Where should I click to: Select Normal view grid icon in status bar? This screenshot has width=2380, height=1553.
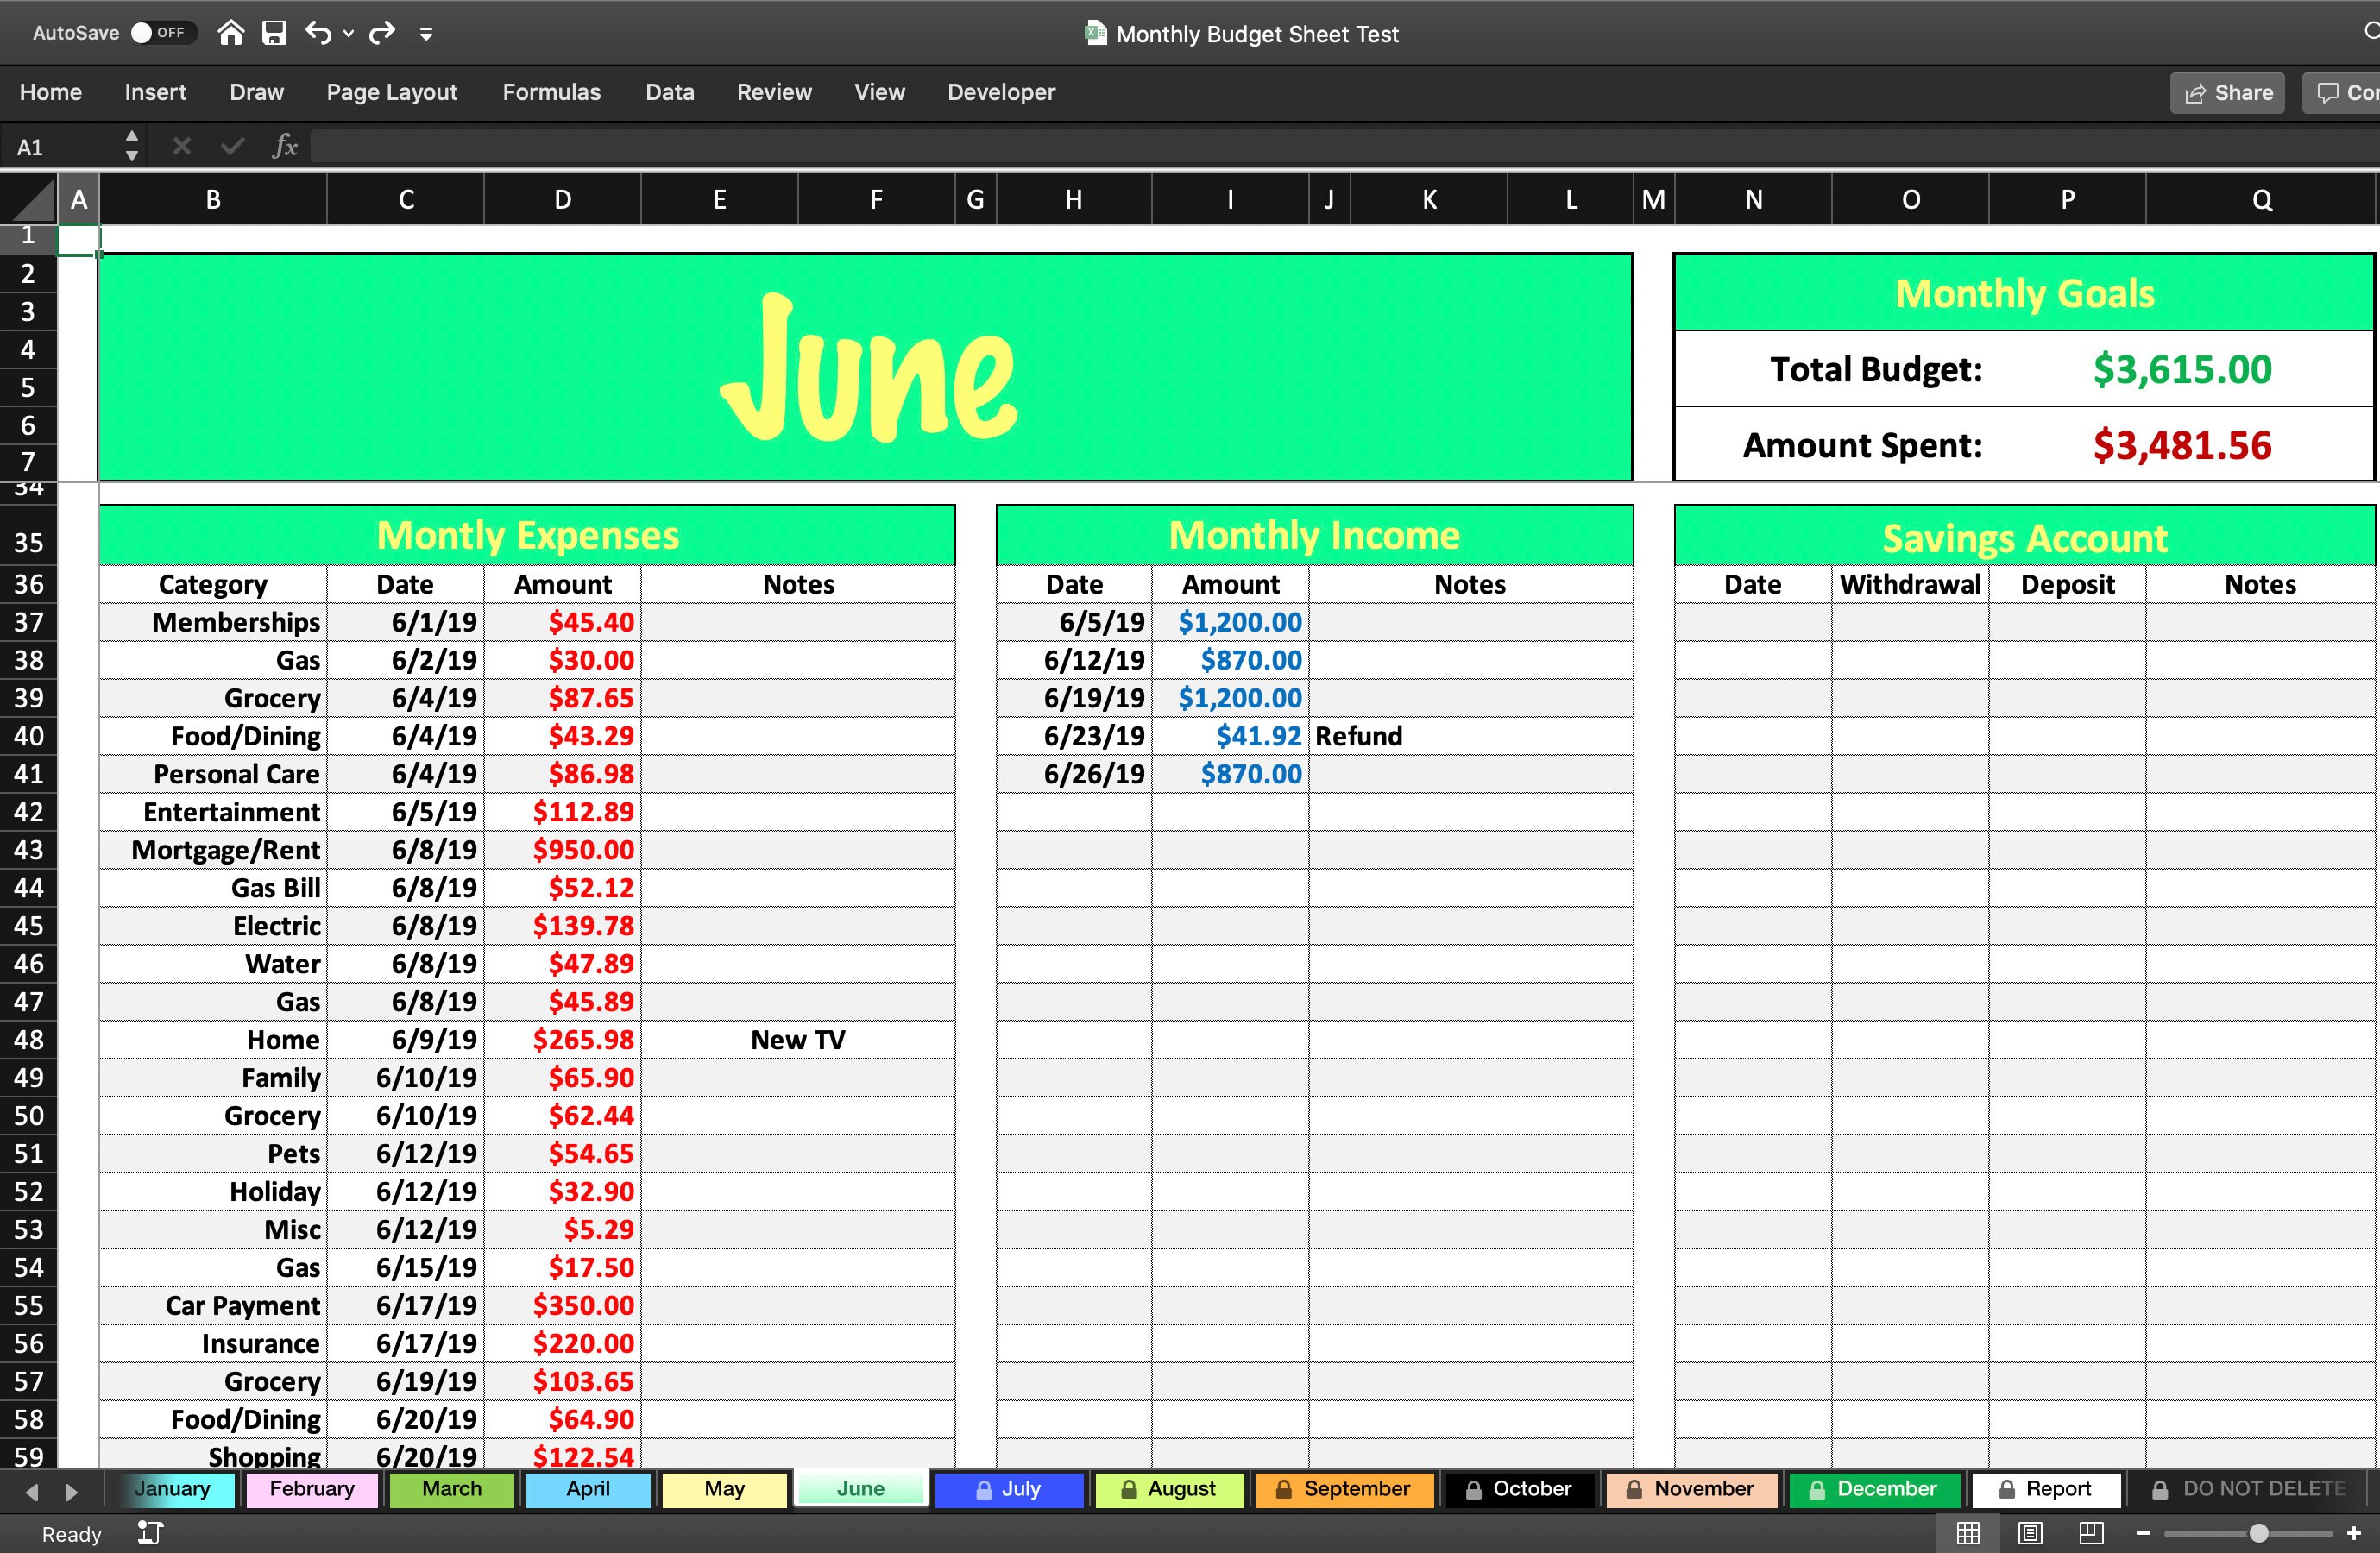tap(1969, 1533)
